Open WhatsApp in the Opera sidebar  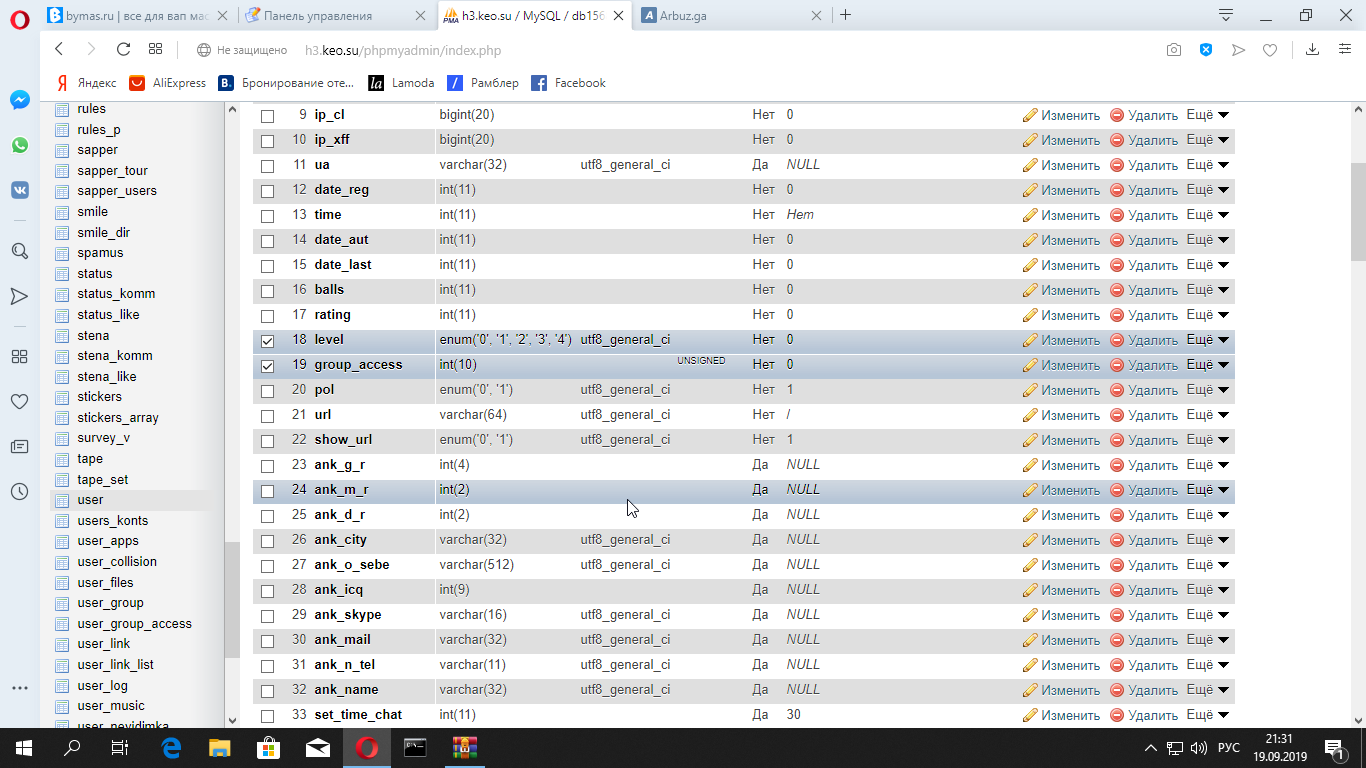point(19,145)
